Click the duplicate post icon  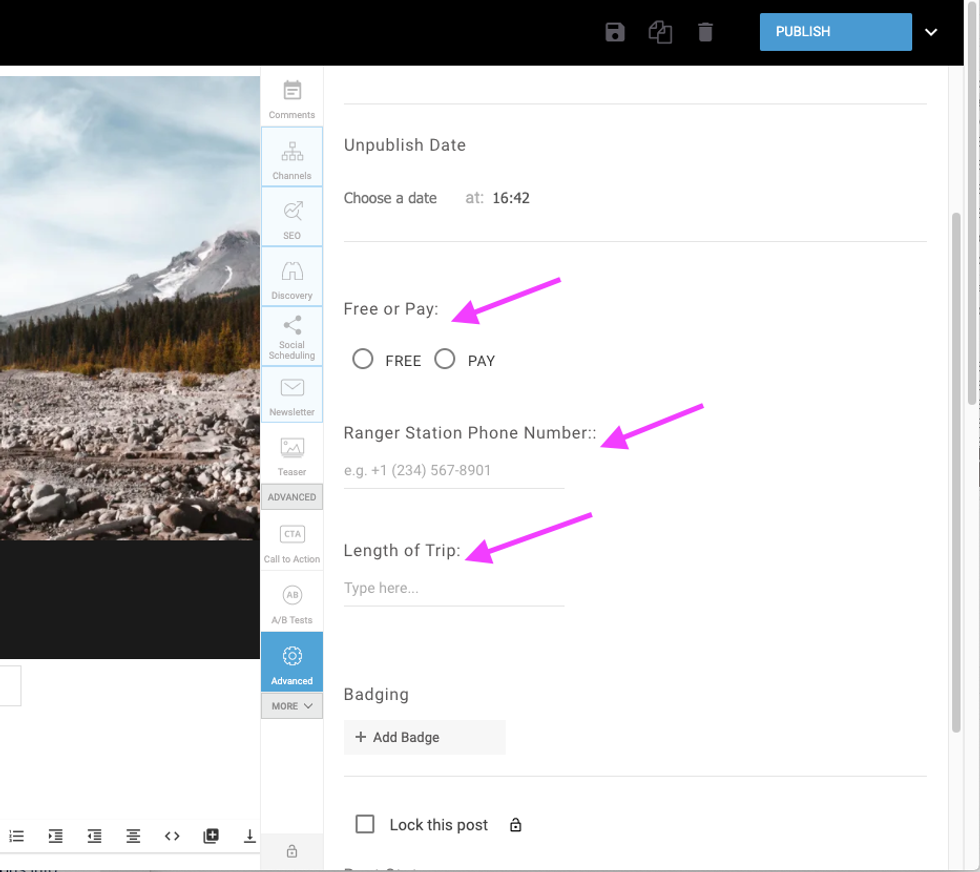pyautogui.click(x=660, y=32)
